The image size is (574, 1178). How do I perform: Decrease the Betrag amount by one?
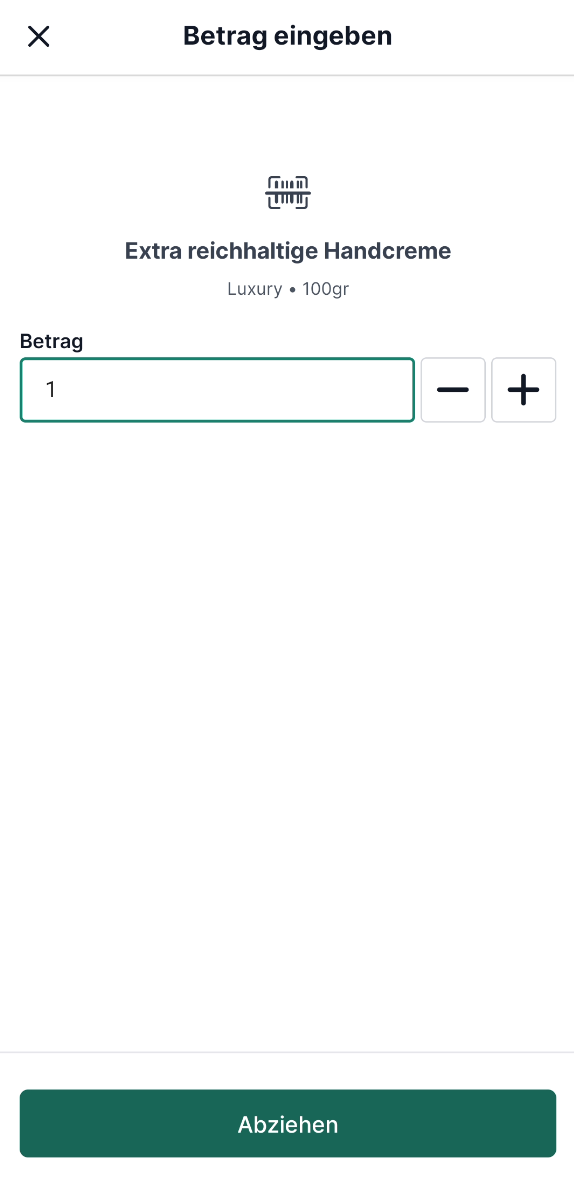[453, 390]
